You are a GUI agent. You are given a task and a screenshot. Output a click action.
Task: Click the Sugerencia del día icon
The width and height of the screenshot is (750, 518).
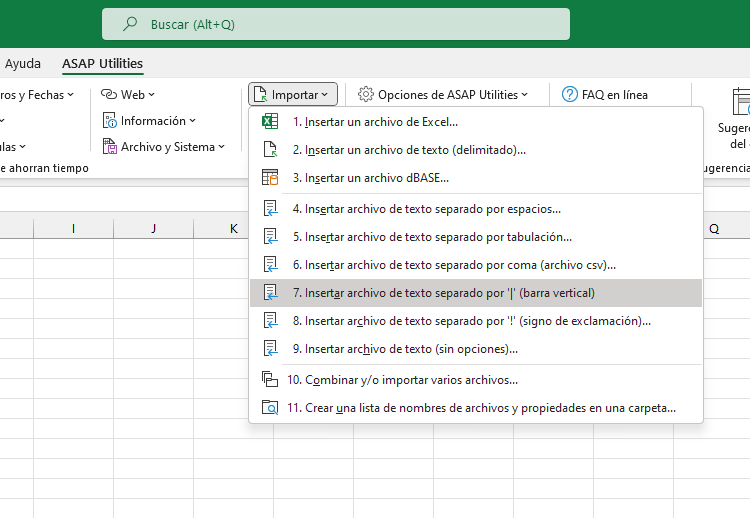(741, 101)
